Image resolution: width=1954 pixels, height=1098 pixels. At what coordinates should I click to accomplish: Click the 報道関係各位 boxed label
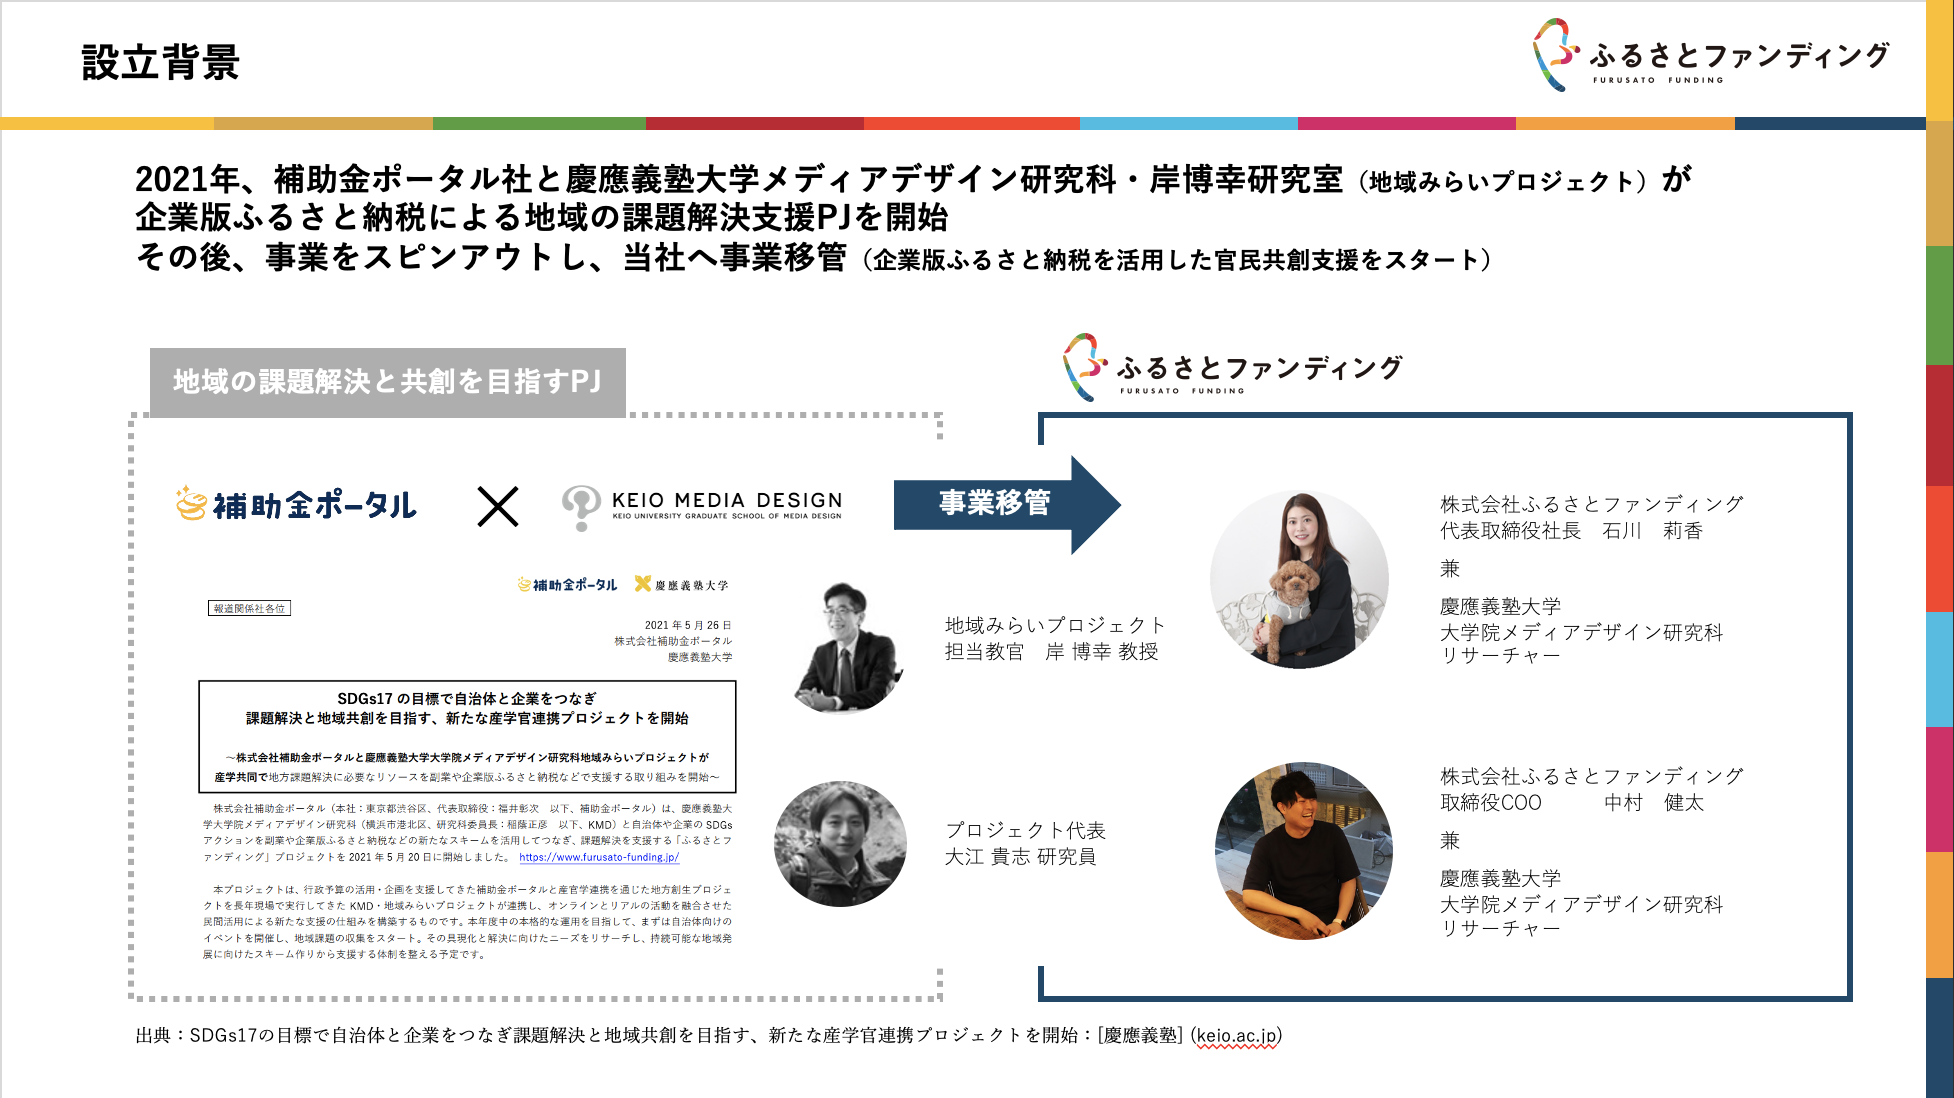[249, 608]
